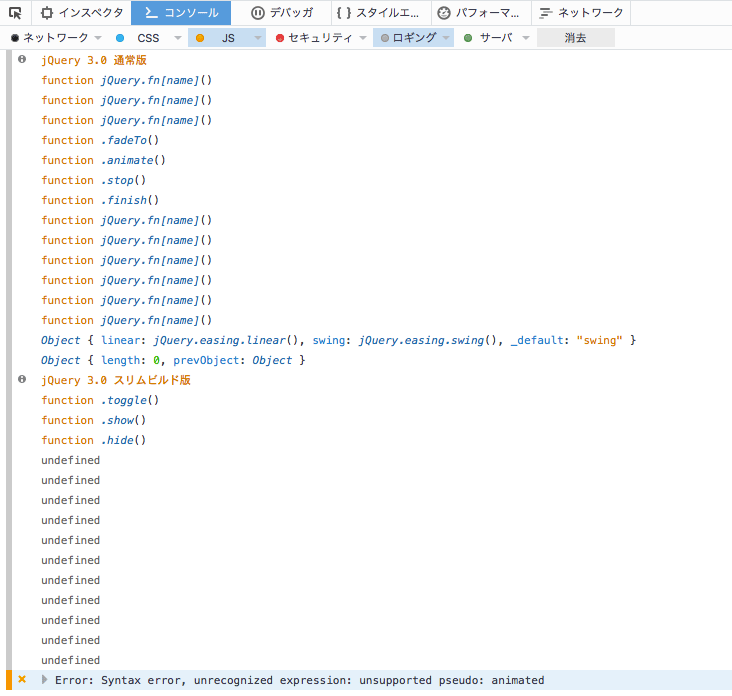Image resolution: width=732 pixels, height=696 pixels.
Task: Open the パフォーマ... performance tab
Action: click(481, 13)
